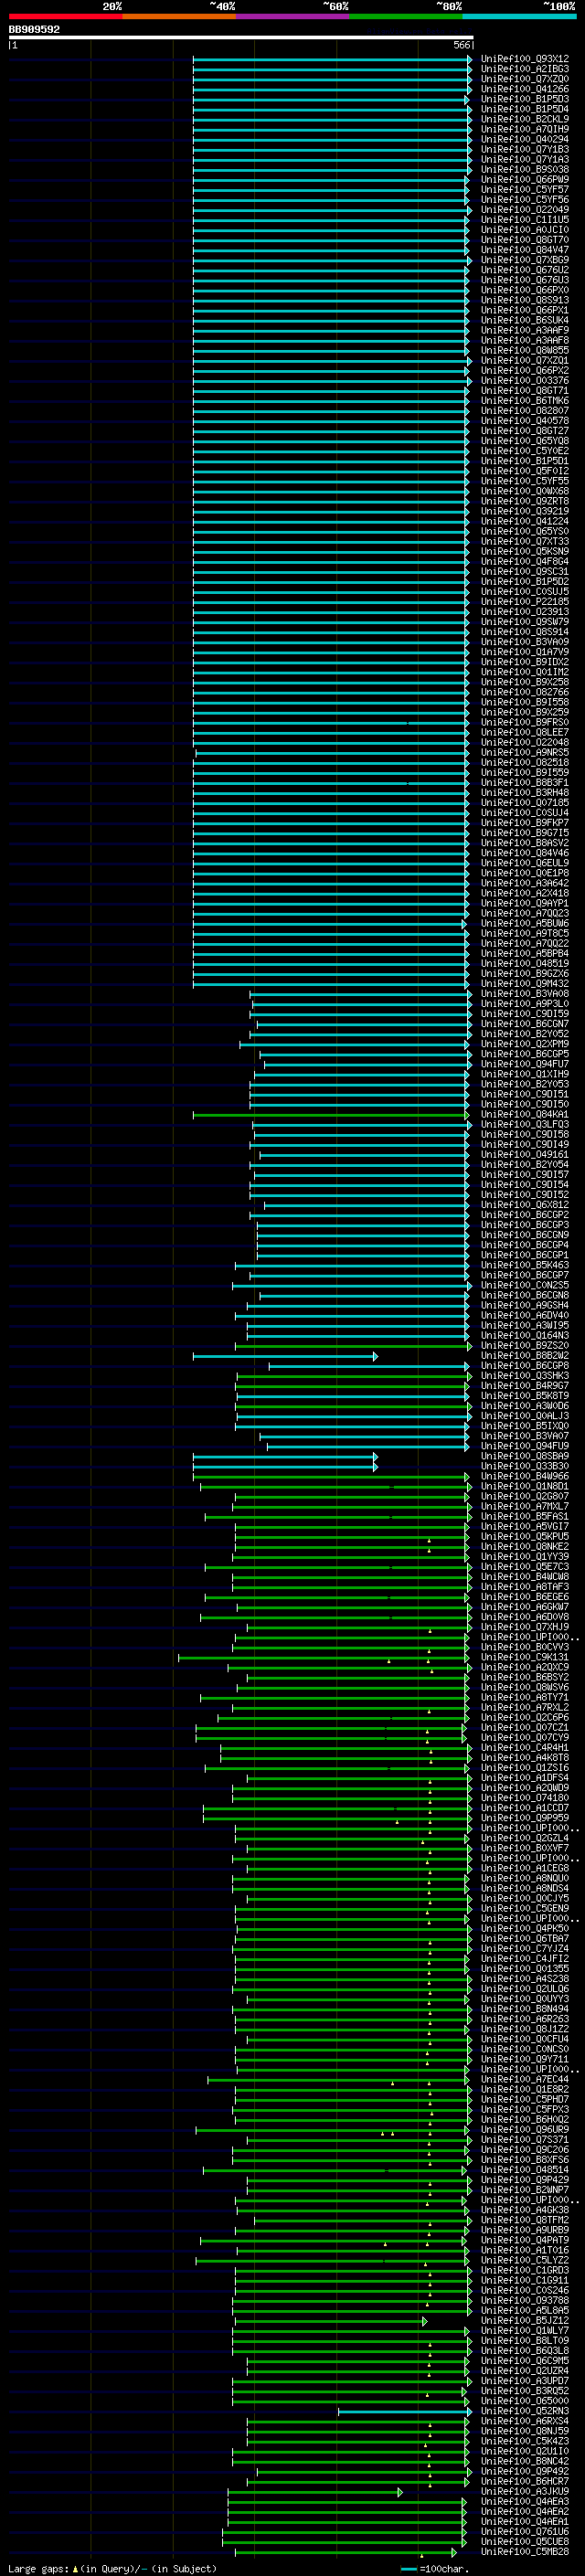Select label UniRef100_A6RXS4
The width and height of the screenshot is (585, 2576).
[525, 2422]
